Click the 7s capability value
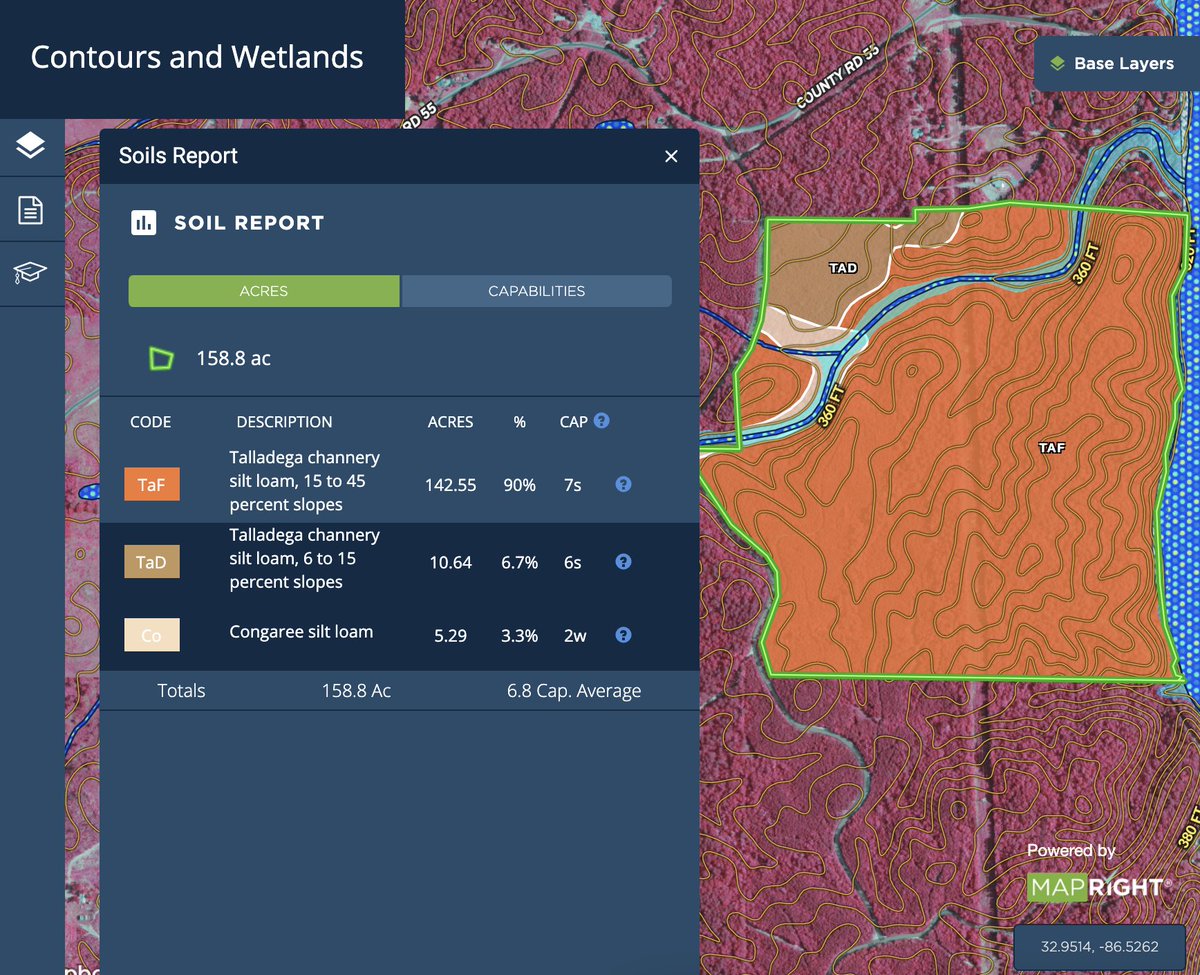1200x975 pixels. (x=572, y=485)
